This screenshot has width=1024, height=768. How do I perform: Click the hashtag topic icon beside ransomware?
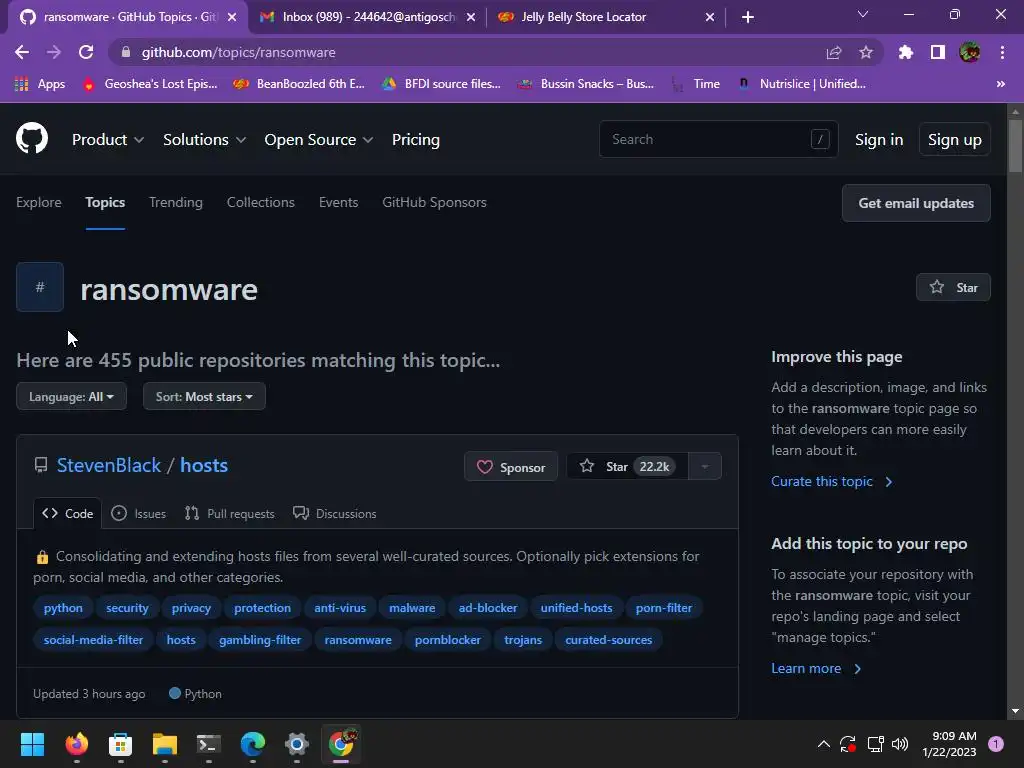40,287
